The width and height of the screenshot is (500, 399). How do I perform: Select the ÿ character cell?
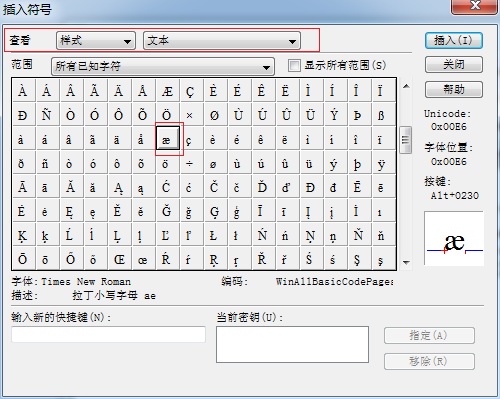coord(383,163)
